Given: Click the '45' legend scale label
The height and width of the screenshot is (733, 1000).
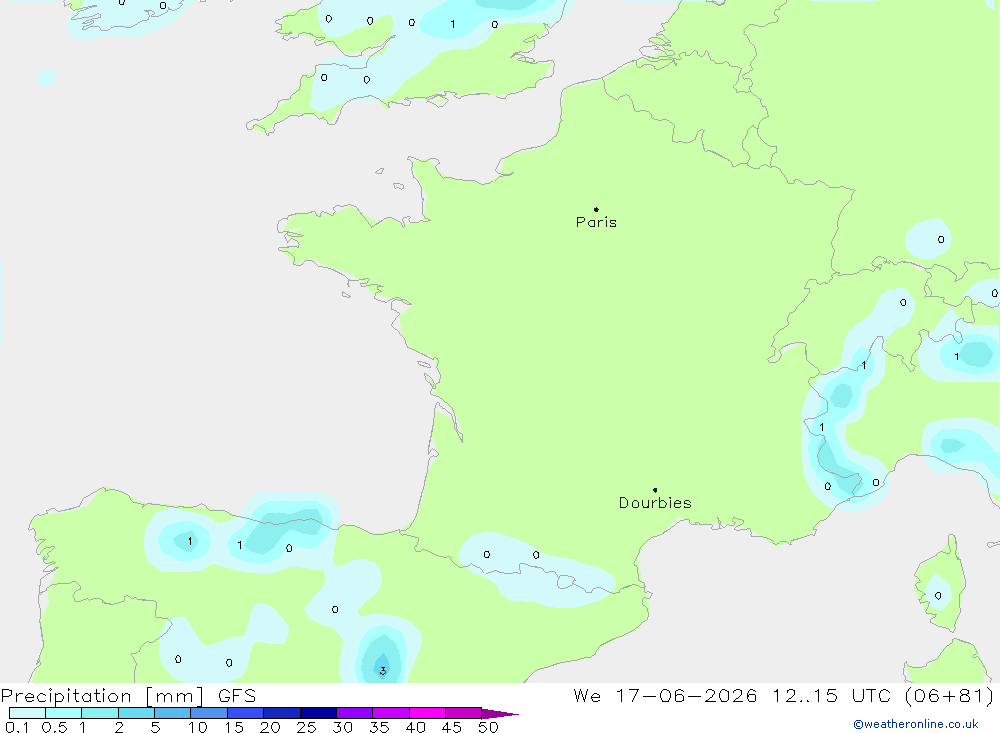Looking at the screenshot, I should 452,727.
